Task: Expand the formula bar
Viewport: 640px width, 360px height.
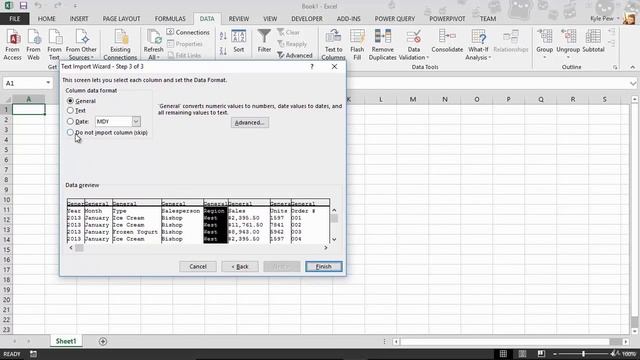Action: click(x=633, y=83)
